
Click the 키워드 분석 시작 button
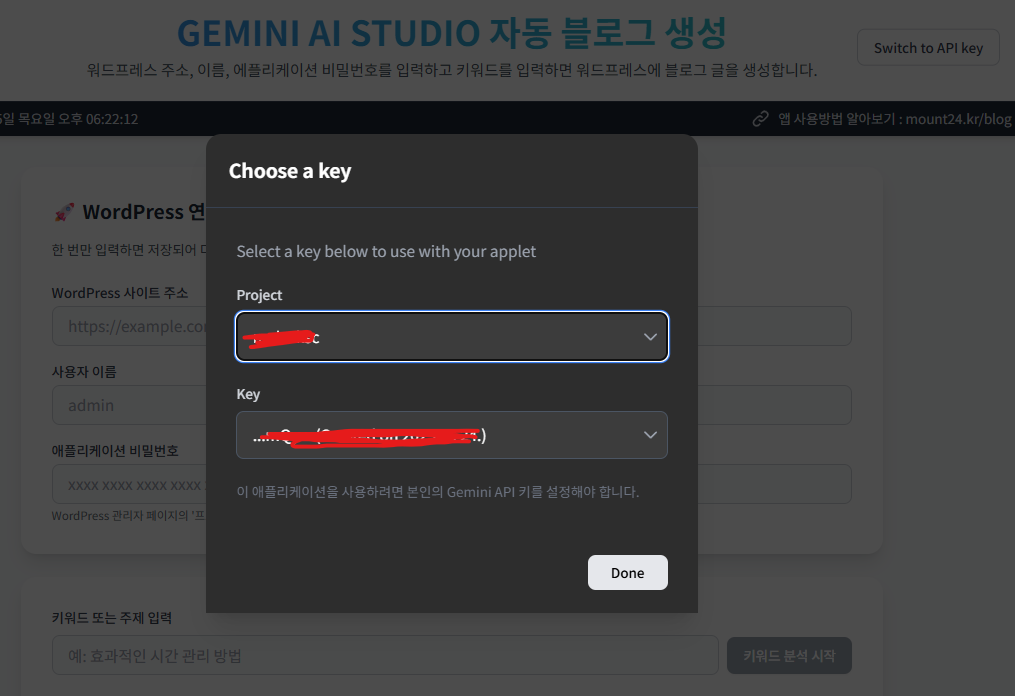click(789, 656)
